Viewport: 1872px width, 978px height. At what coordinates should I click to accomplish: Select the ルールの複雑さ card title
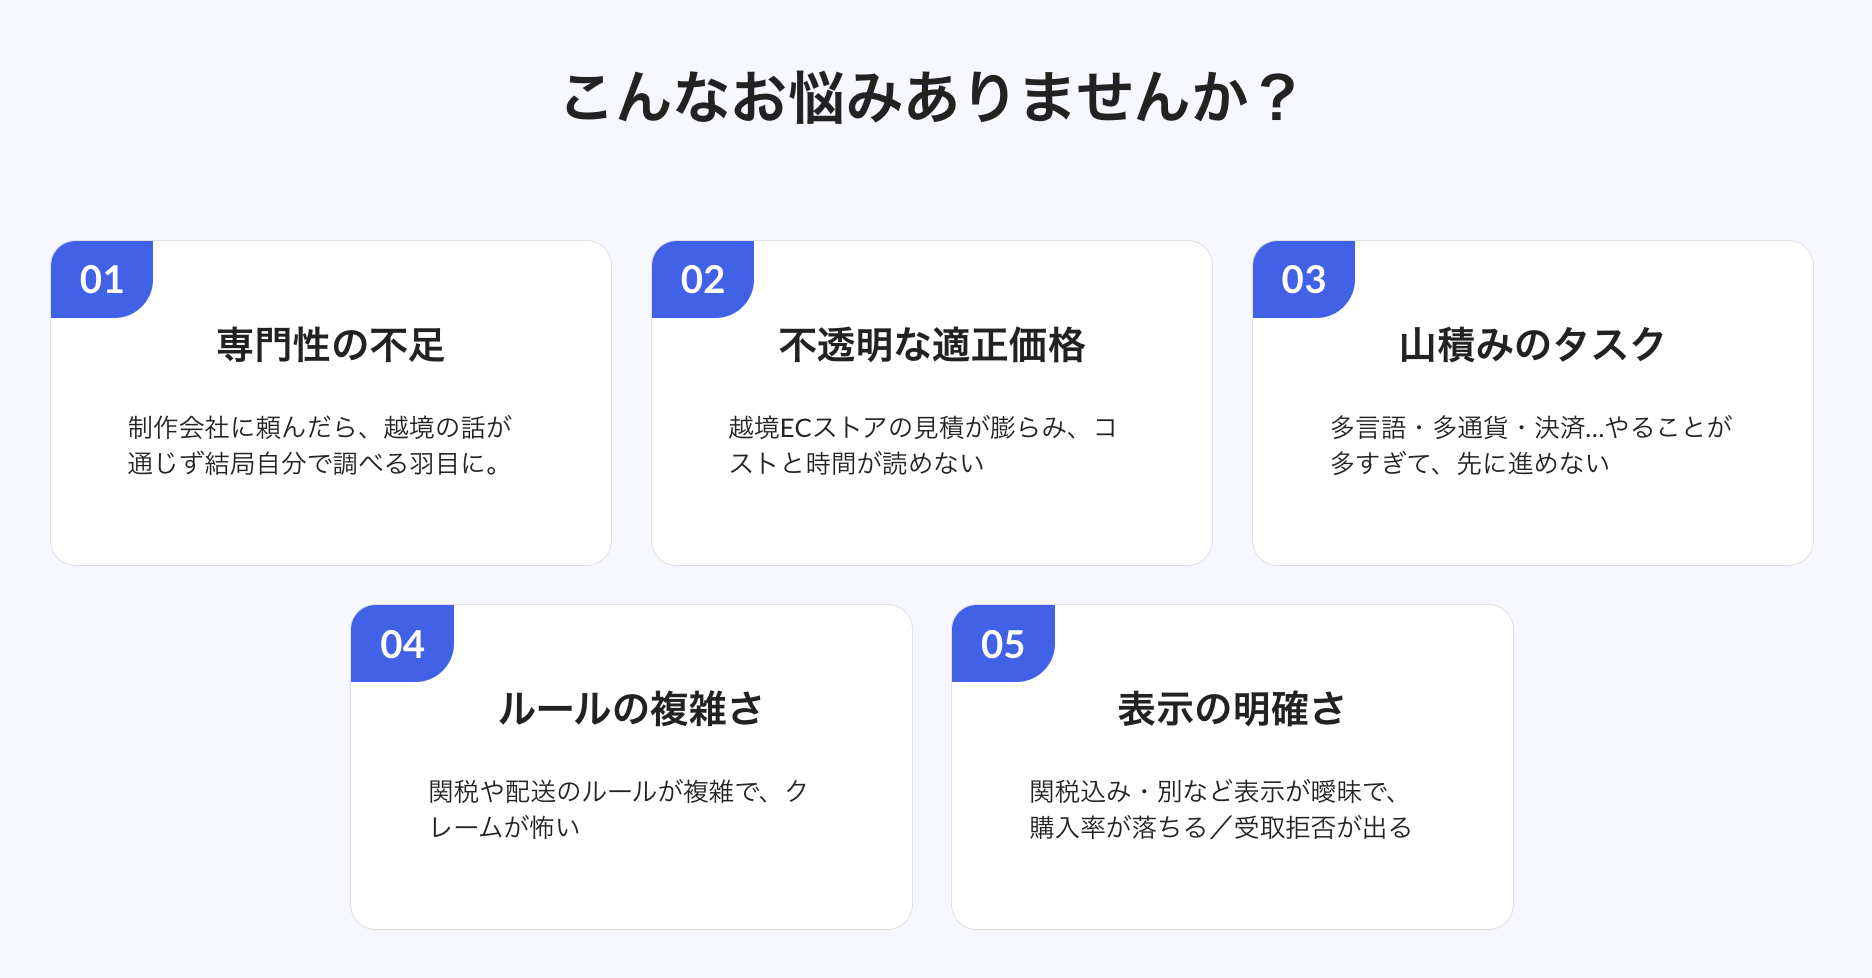coord(631,709)
